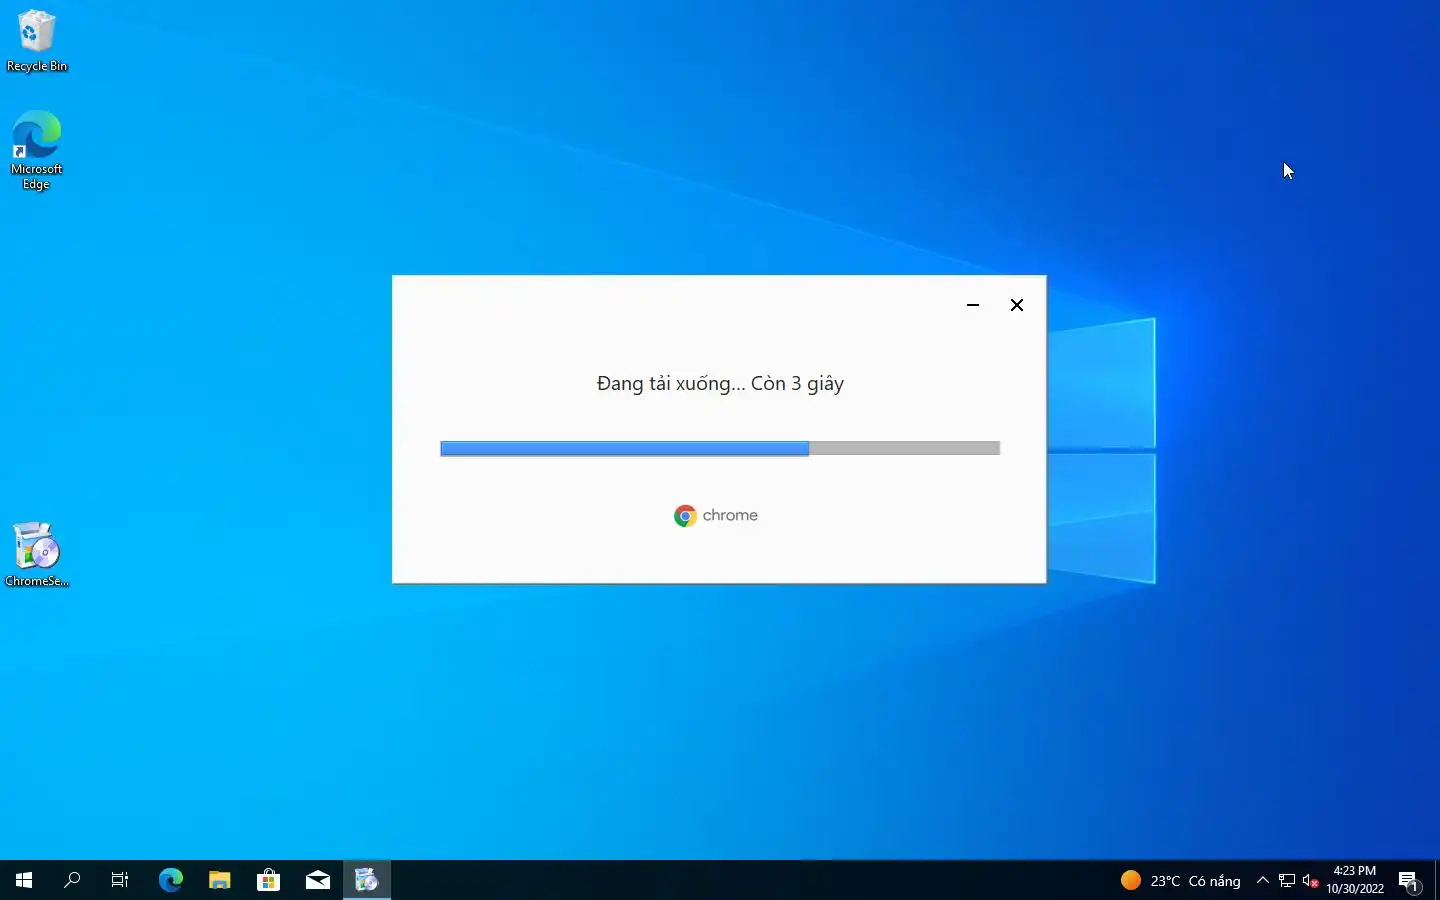The height and width of the screenshot is (900, 1440).
Task: Click the download progress bar
Action: tap(720, 448)
